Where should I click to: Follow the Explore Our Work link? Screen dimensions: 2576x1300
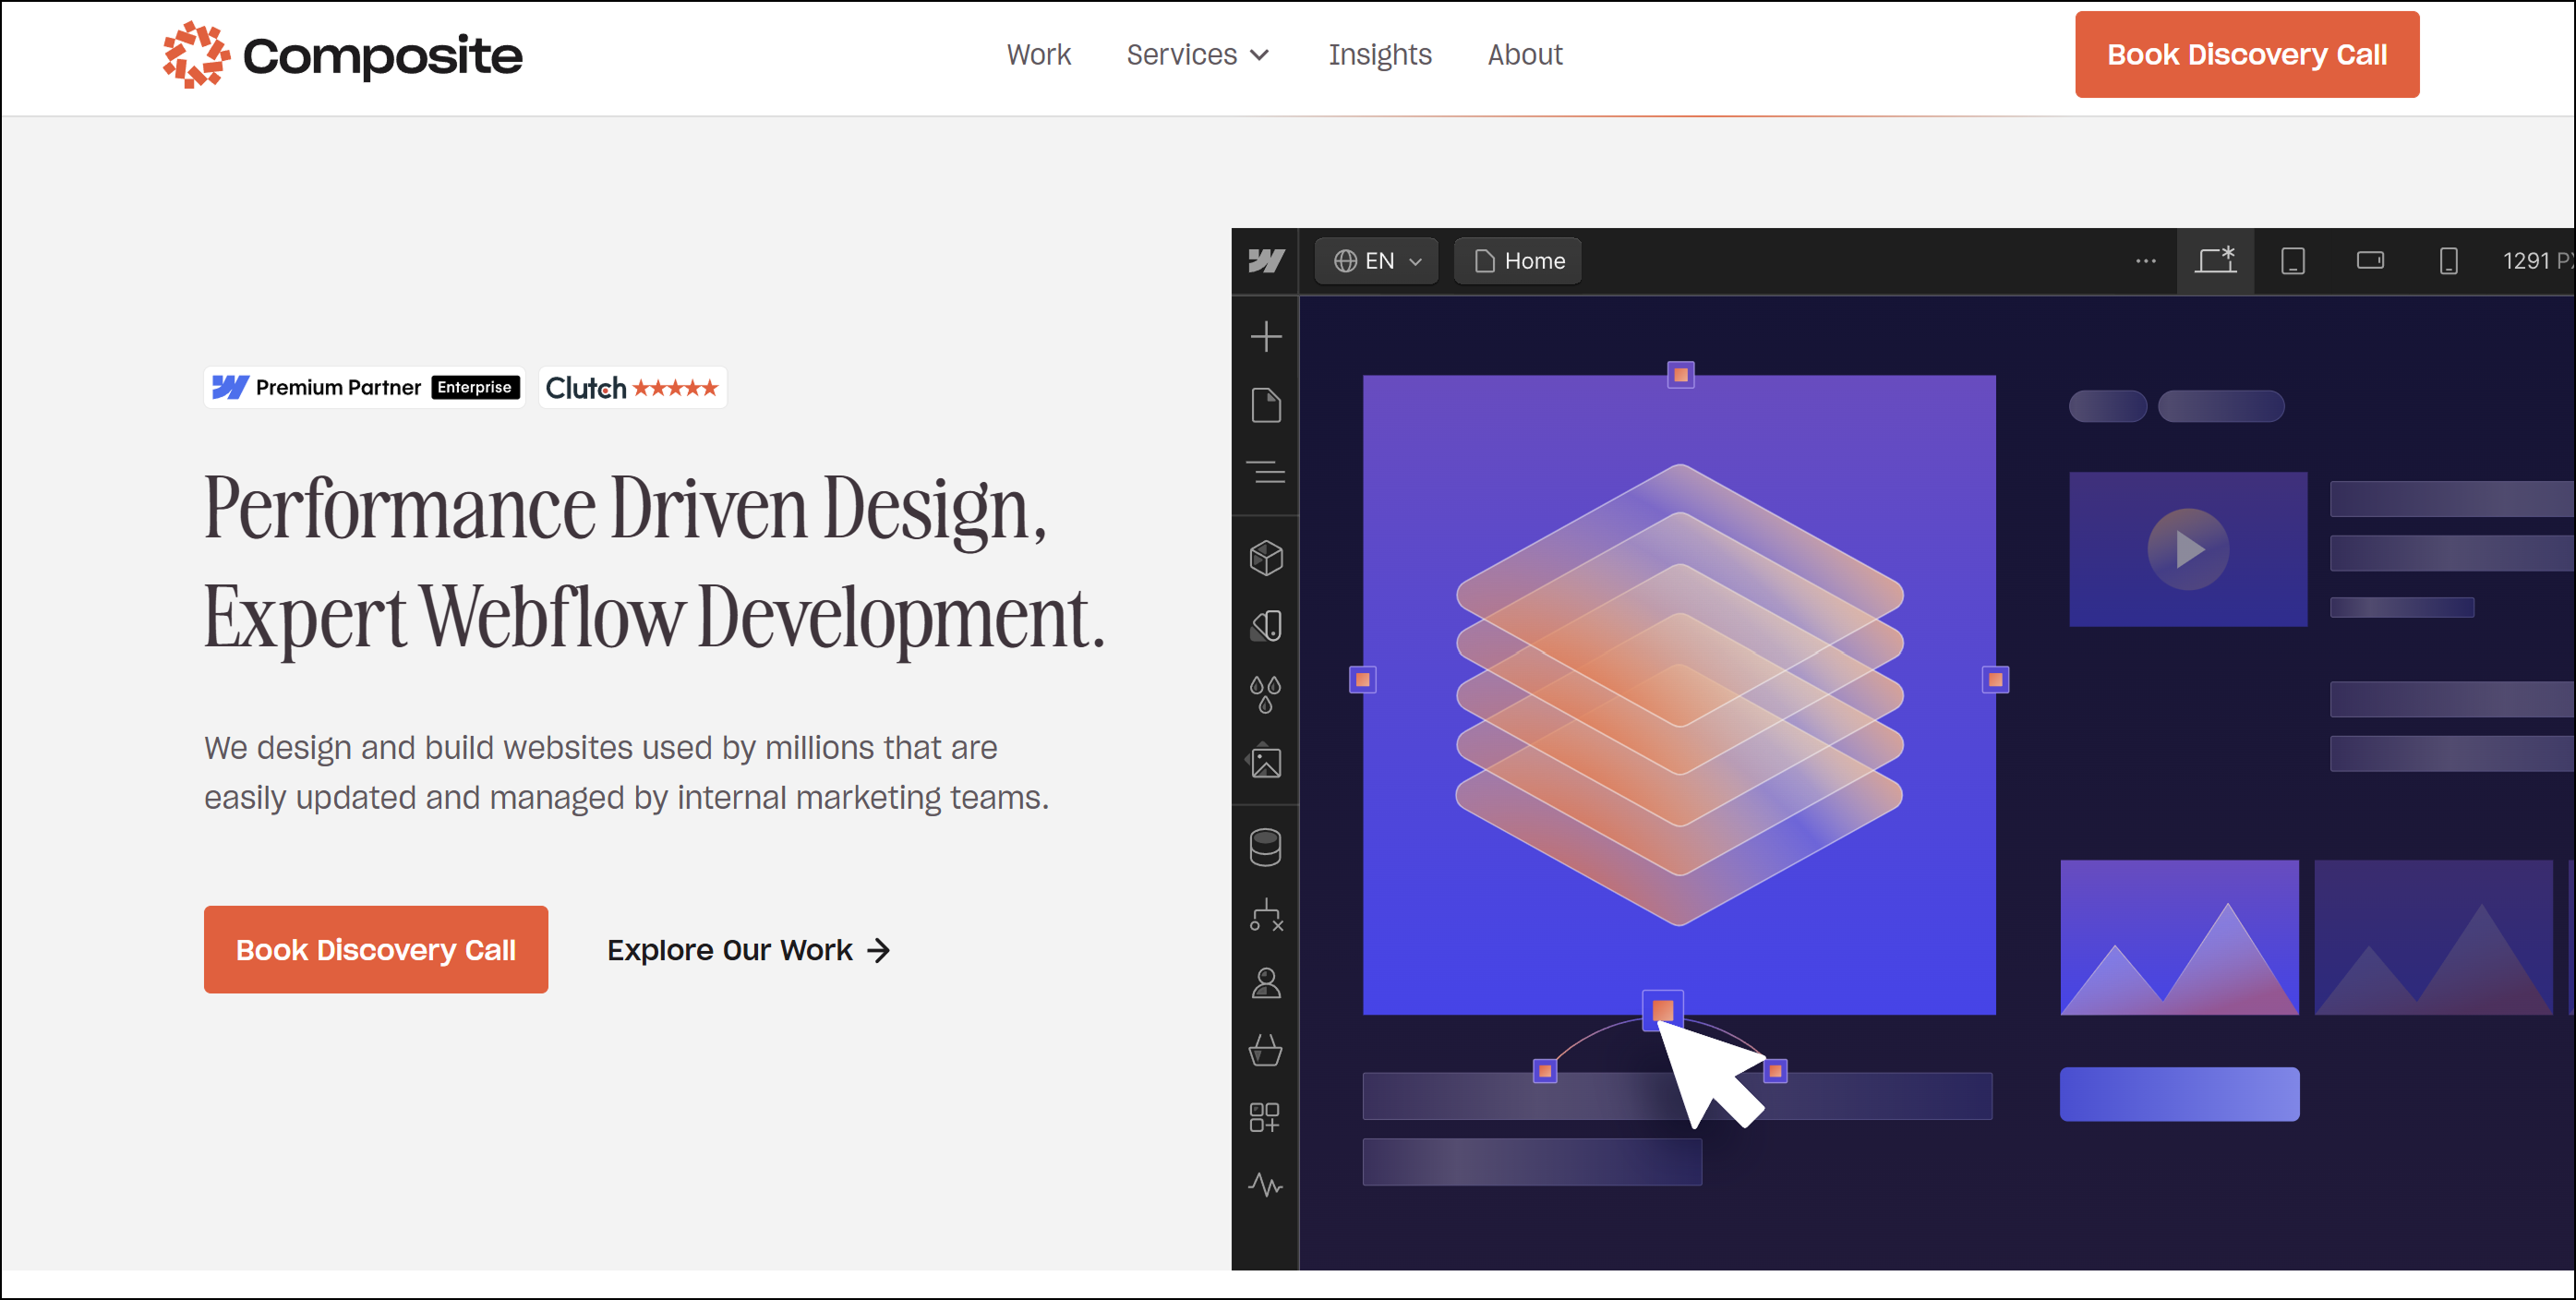coord(747,950)
